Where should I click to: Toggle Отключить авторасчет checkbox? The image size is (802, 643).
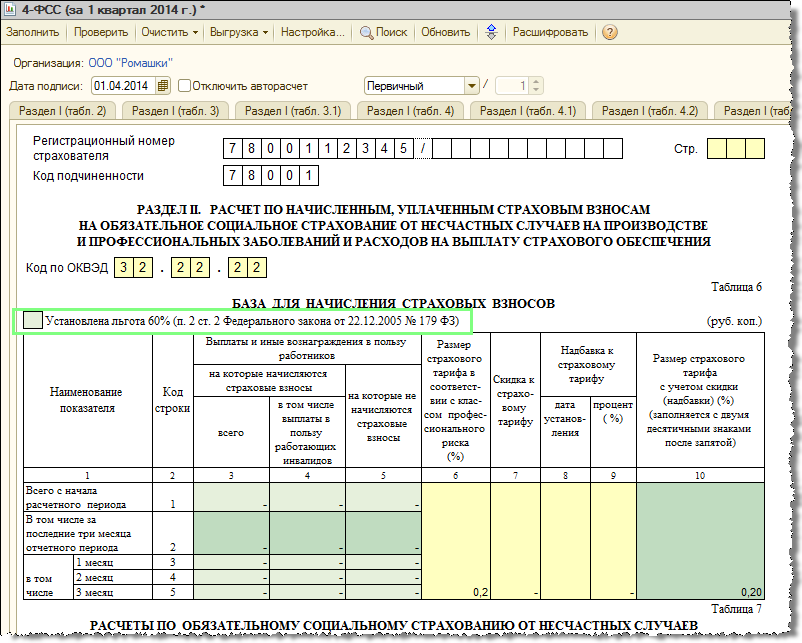(184, 85)
